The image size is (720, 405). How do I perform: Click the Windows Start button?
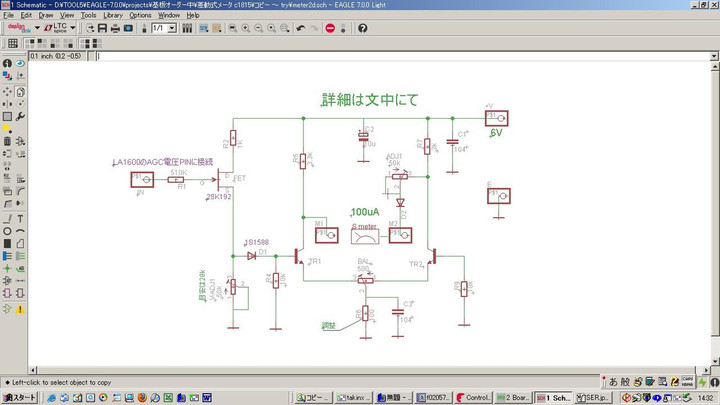(x=20, y=397)
